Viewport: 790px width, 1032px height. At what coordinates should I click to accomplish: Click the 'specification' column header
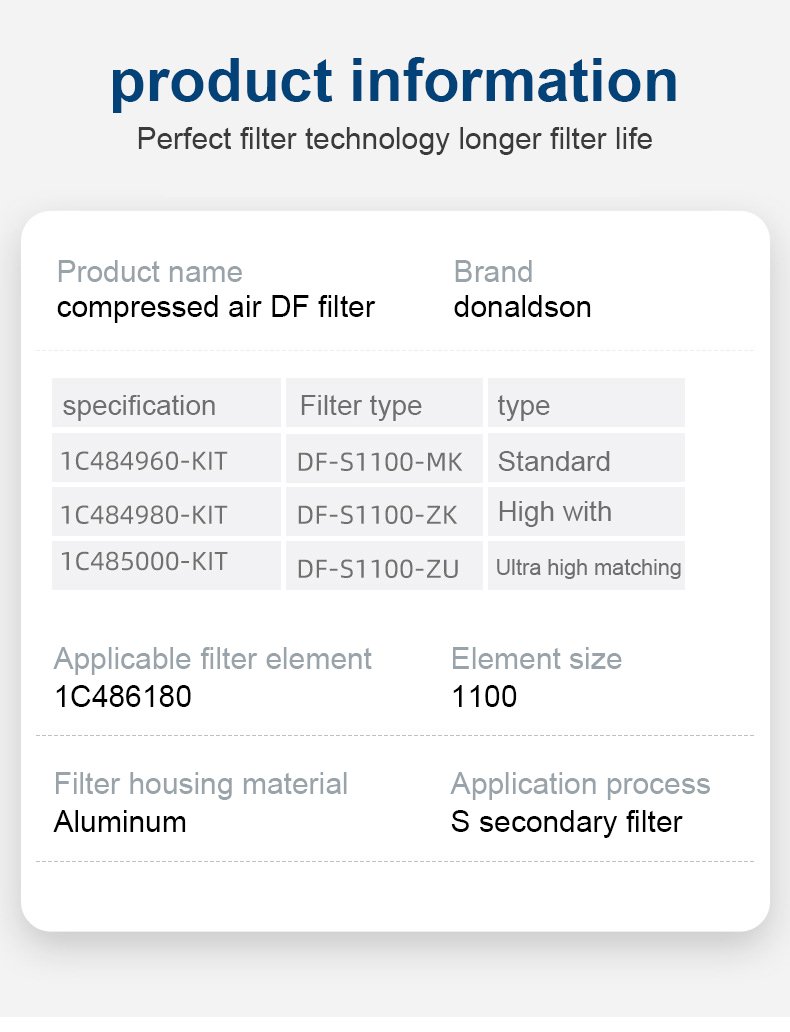coord(167,402)
